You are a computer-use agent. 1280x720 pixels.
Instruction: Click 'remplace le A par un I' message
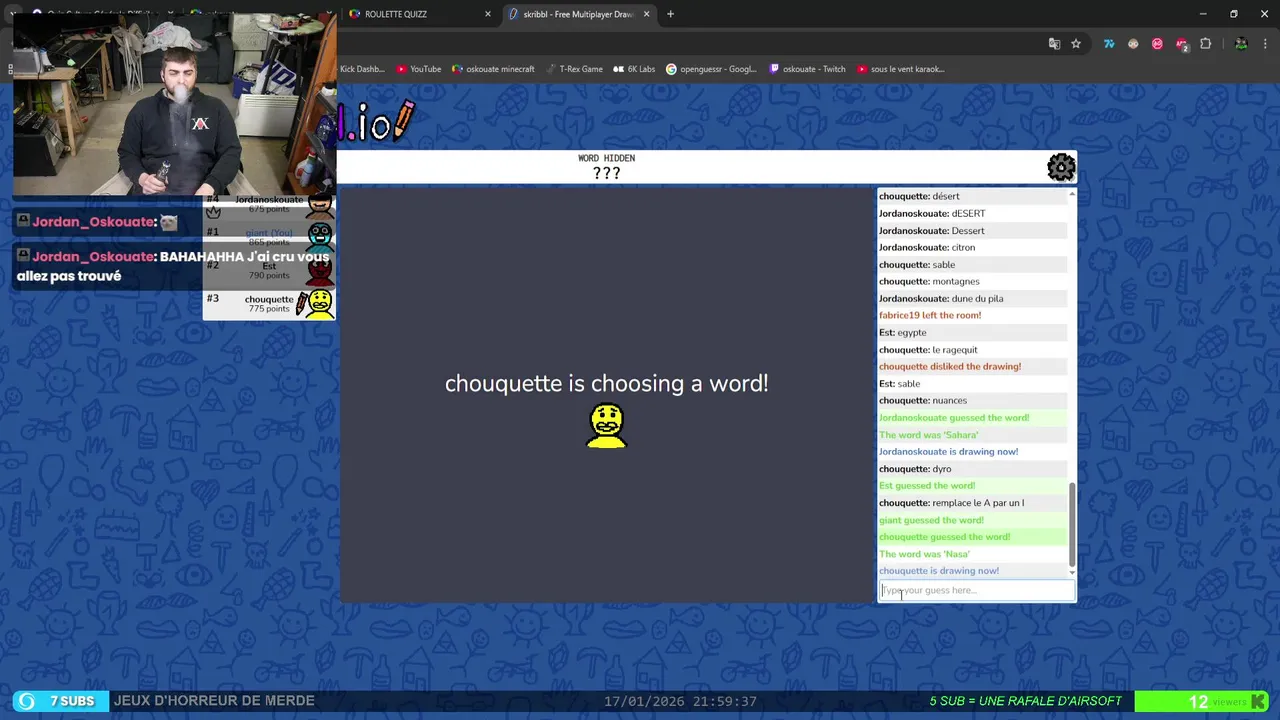coord(951,503)
